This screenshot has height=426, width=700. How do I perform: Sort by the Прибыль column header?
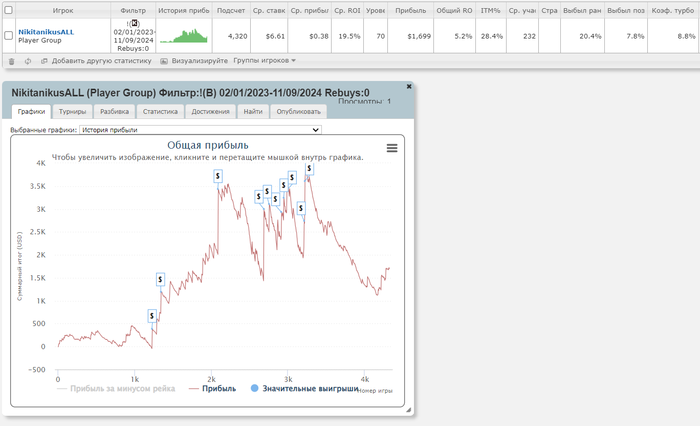[410, 10]
